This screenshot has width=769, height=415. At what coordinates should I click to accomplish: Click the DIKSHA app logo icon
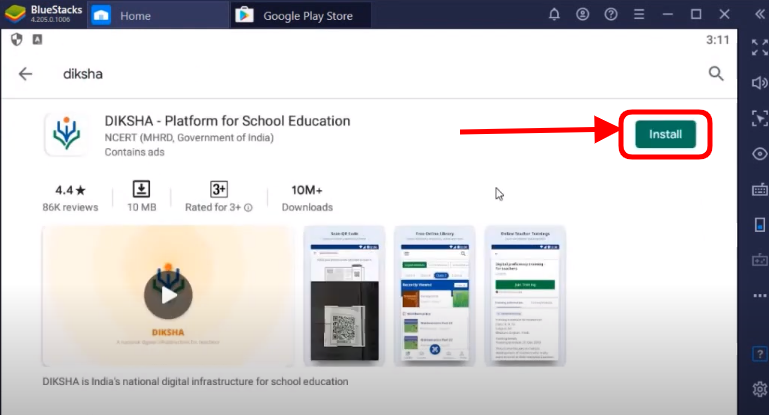point(66,134)
